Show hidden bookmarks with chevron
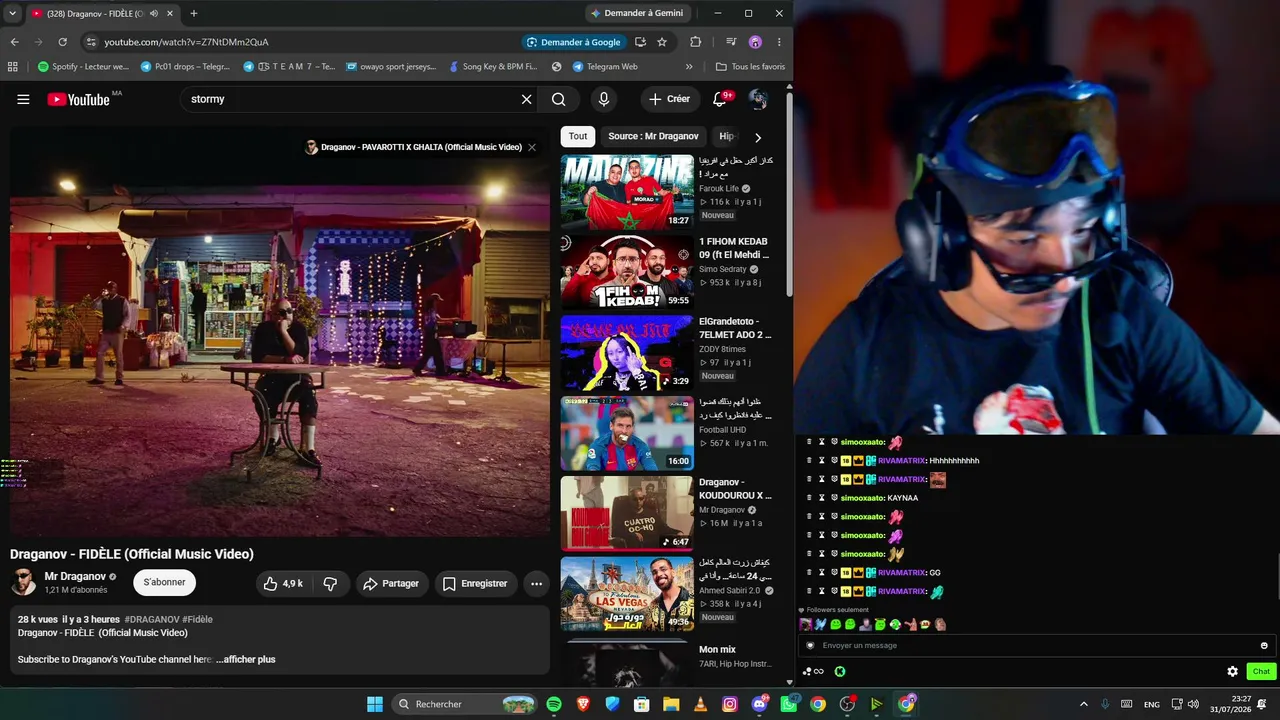1280x720 pixels. click(689, 67)
